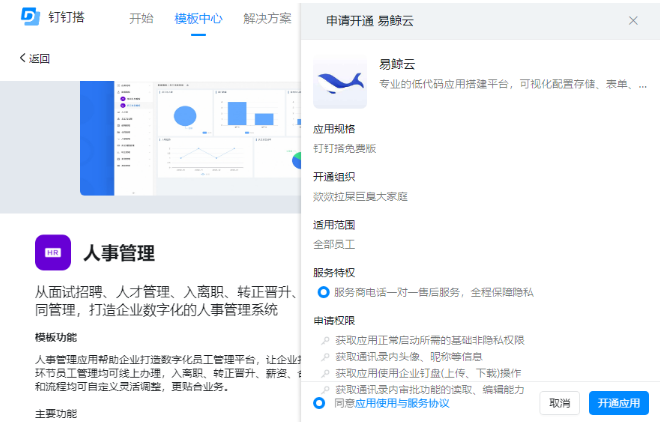The height and width of the screenshot is (422, 660).
Task: Click the 全部员工 scope value
Action: 334,244
